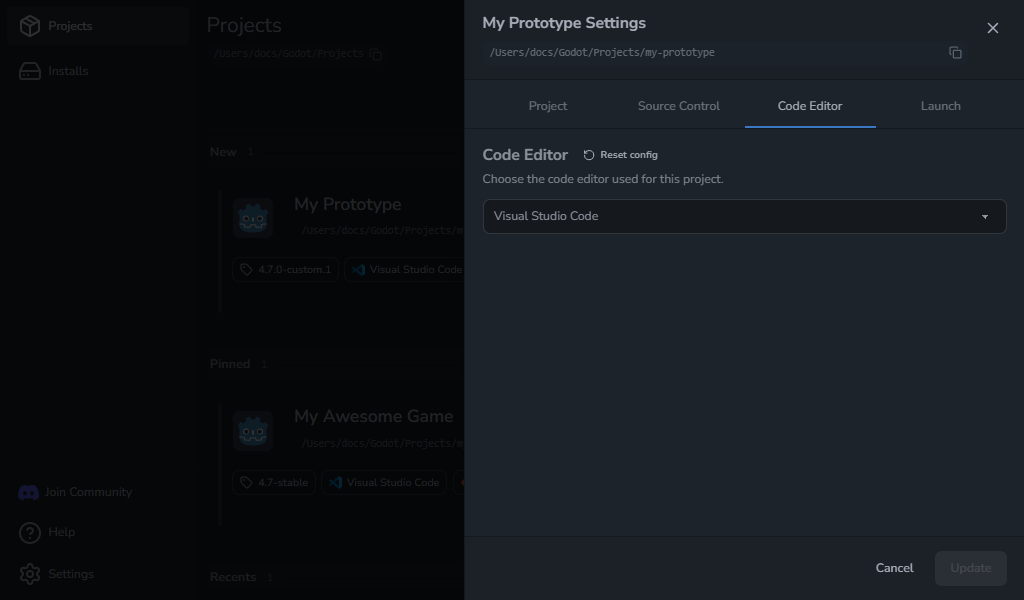This screenshot has width=1024, height=600.
Task: Click the Code Editor section heading
Action: [x=525, y=155]
